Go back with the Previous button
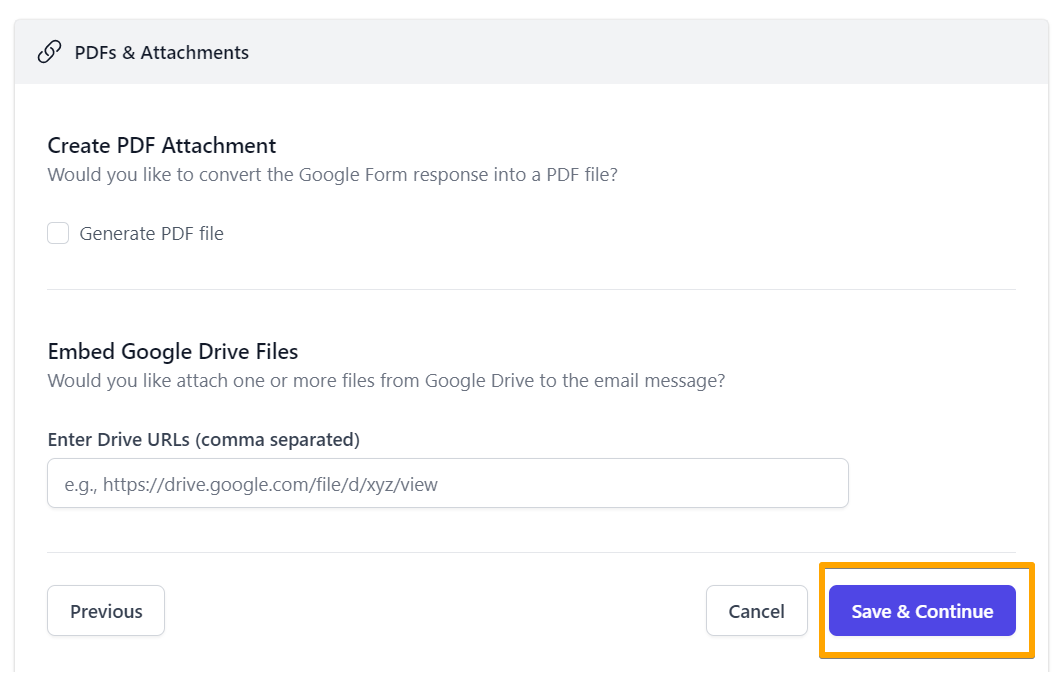Viewport: 1057px width, 673px height. click(x=106, y=611)
